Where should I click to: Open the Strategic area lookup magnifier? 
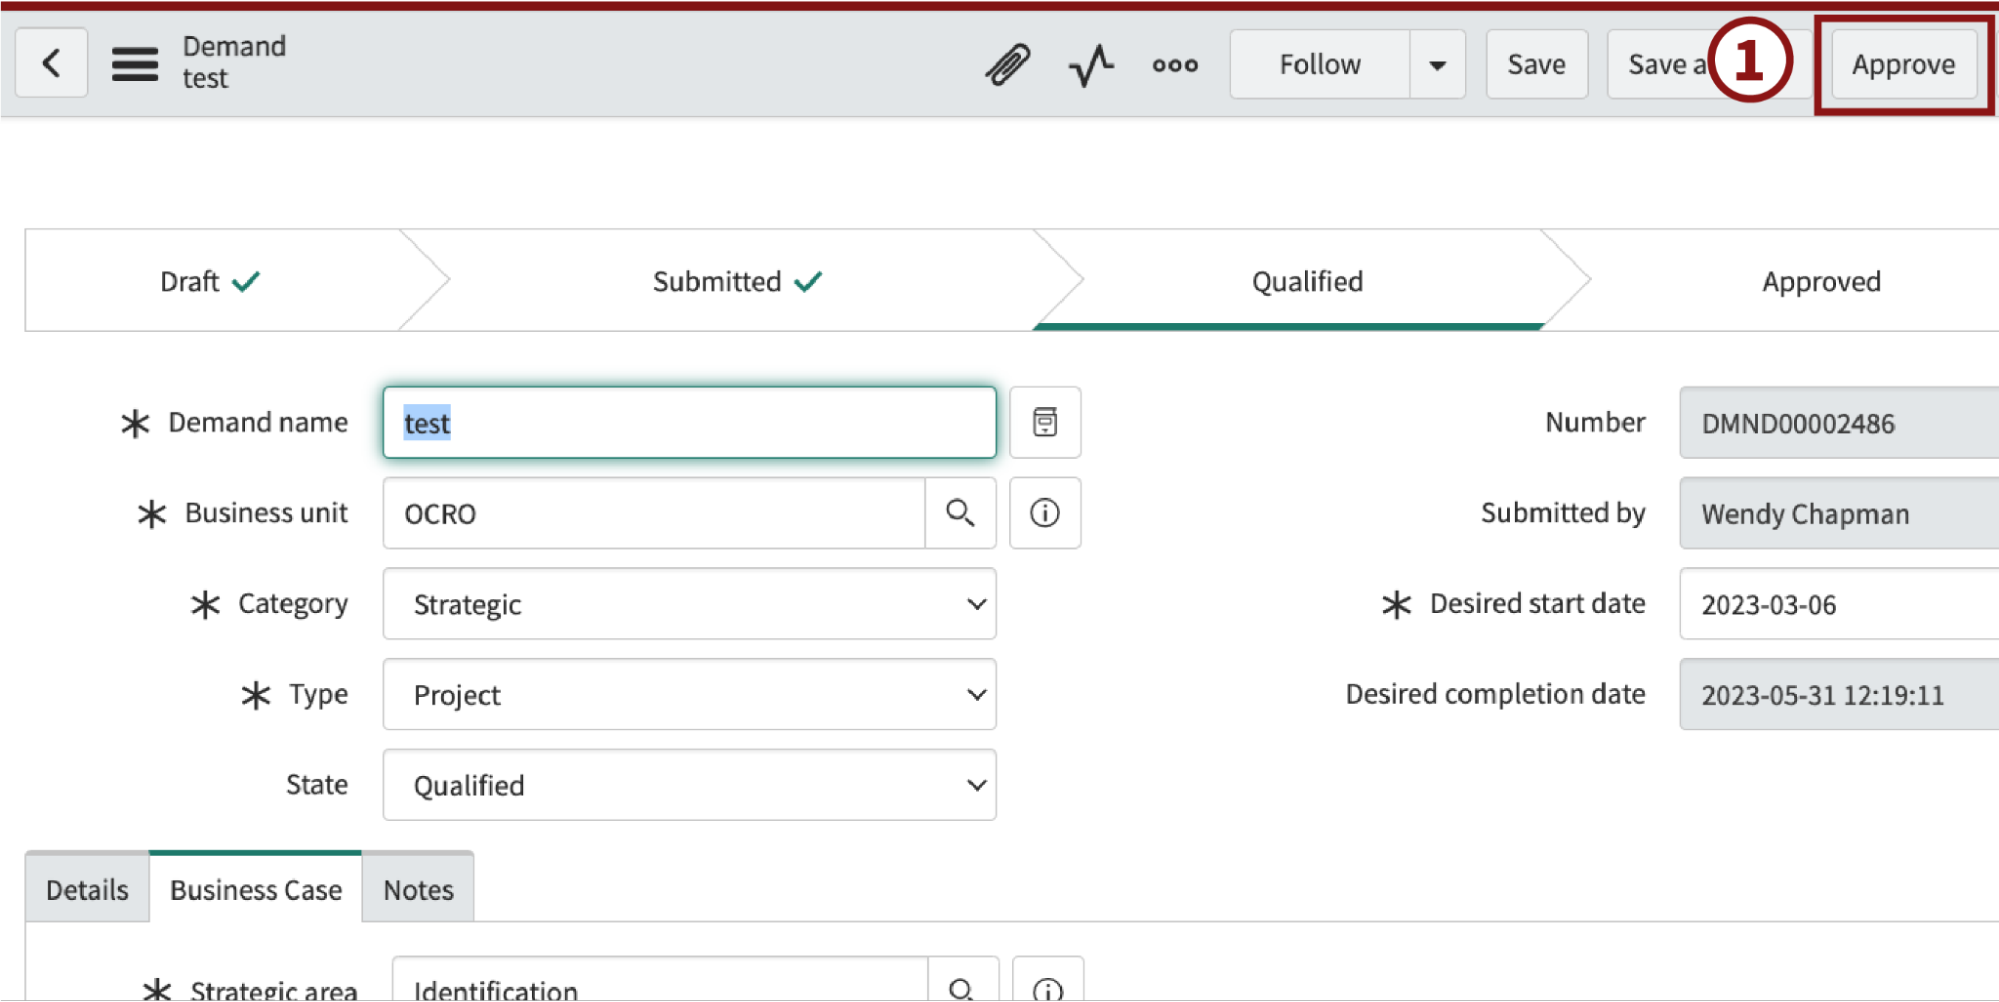(x=961, y=988)
